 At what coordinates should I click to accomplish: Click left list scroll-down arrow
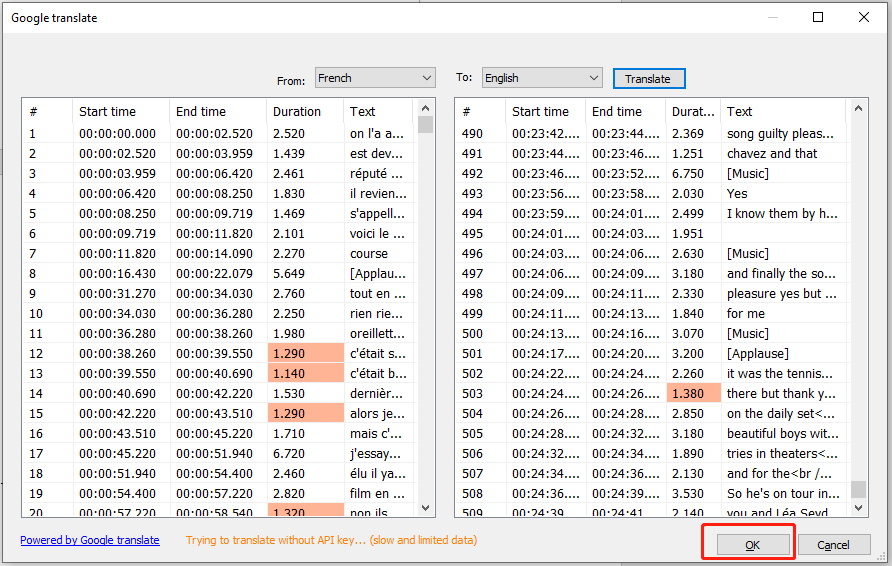pyautogui.click(x=425, y=507)
